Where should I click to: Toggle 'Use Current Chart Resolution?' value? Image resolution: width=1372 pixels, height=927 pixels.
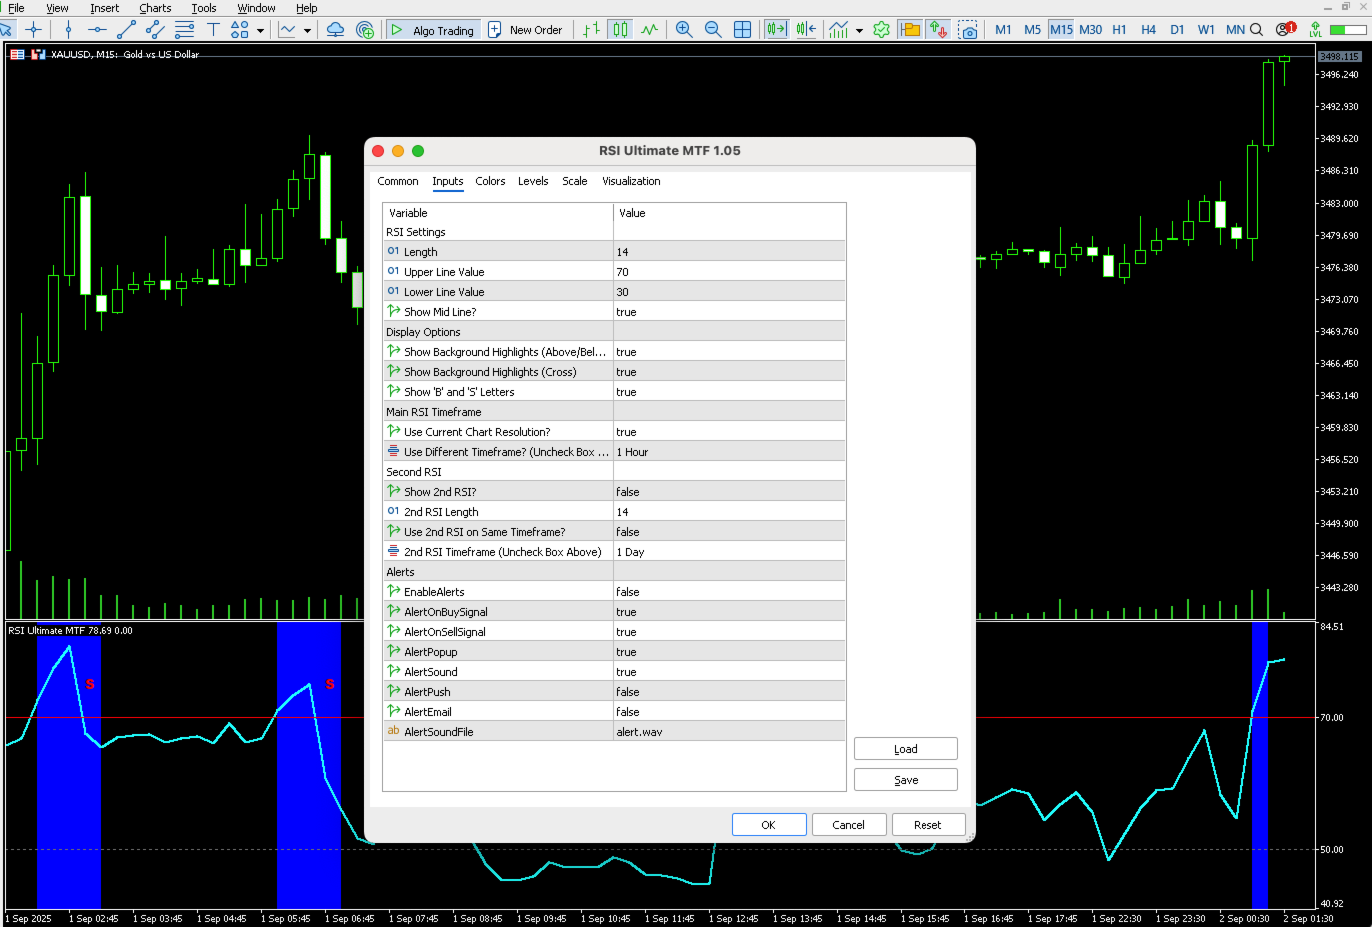[729, 432]
